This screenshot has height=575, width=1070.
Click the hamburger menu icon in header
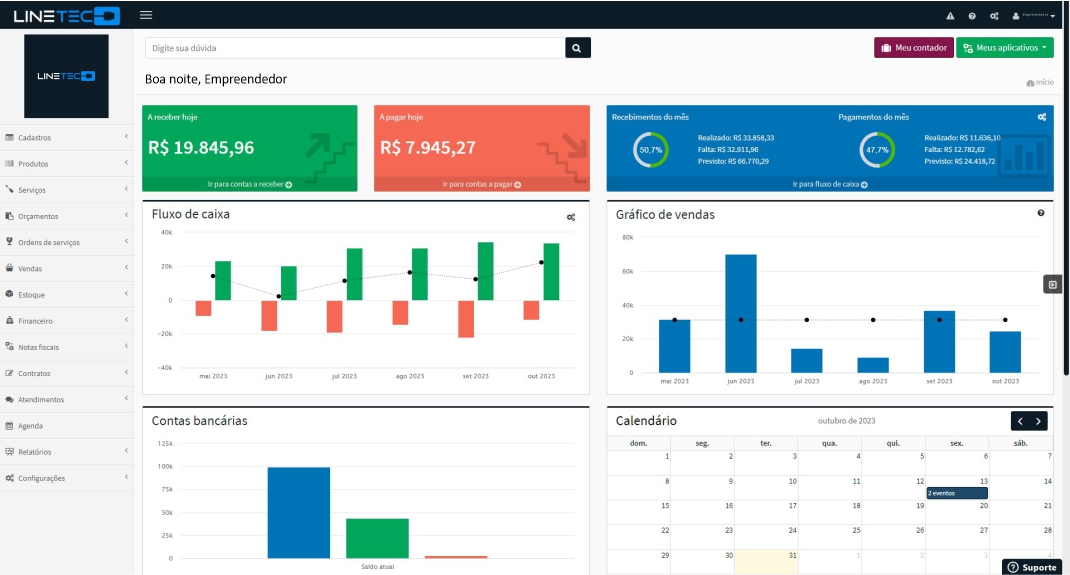(146, 15)
